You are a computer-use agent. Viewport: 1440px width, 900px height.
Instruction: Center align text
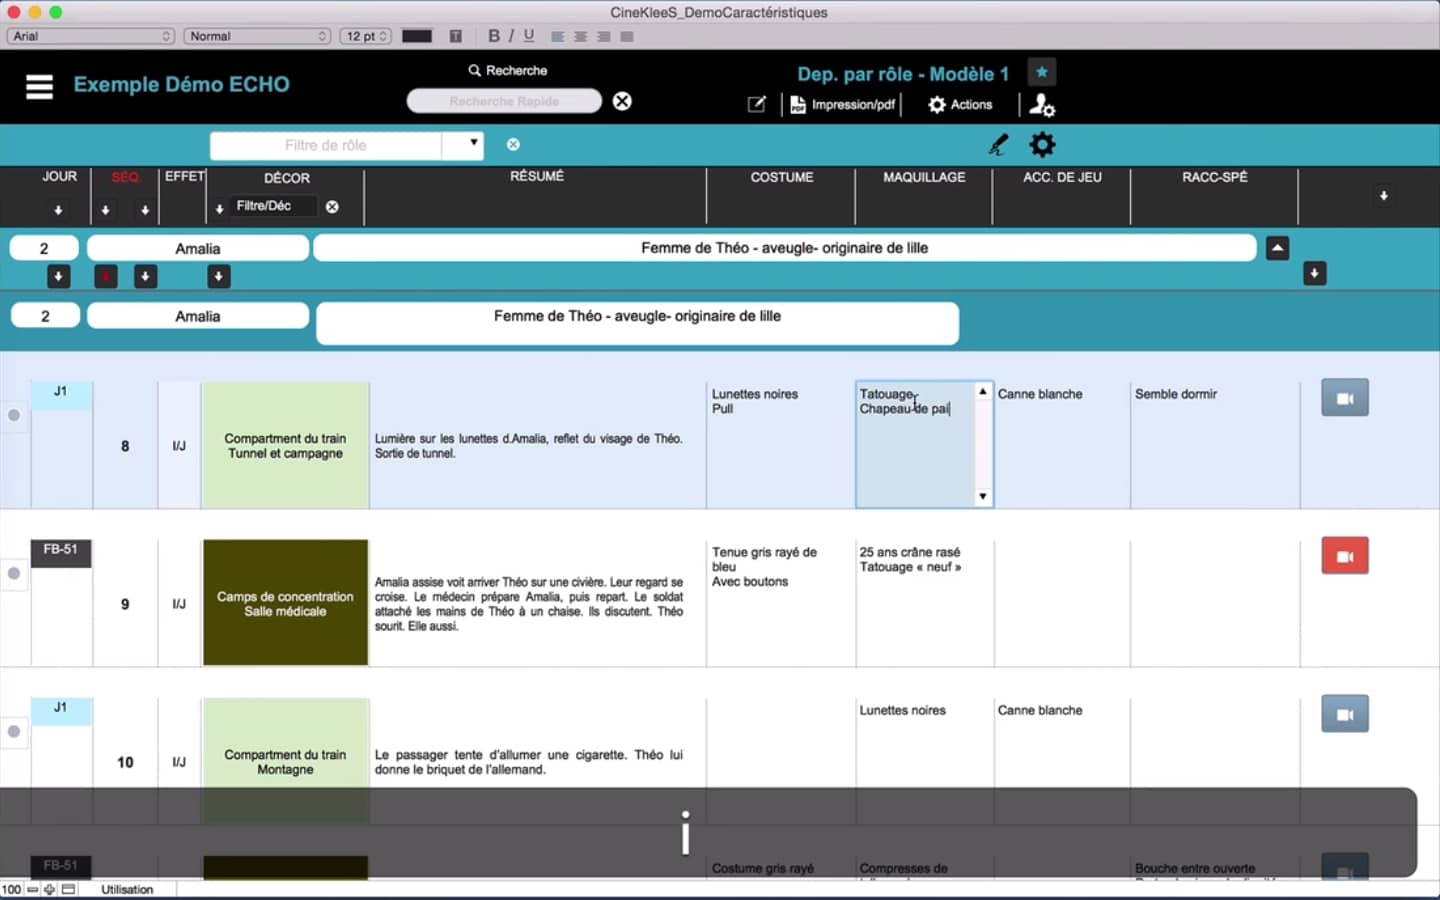[x=580, y=36]
